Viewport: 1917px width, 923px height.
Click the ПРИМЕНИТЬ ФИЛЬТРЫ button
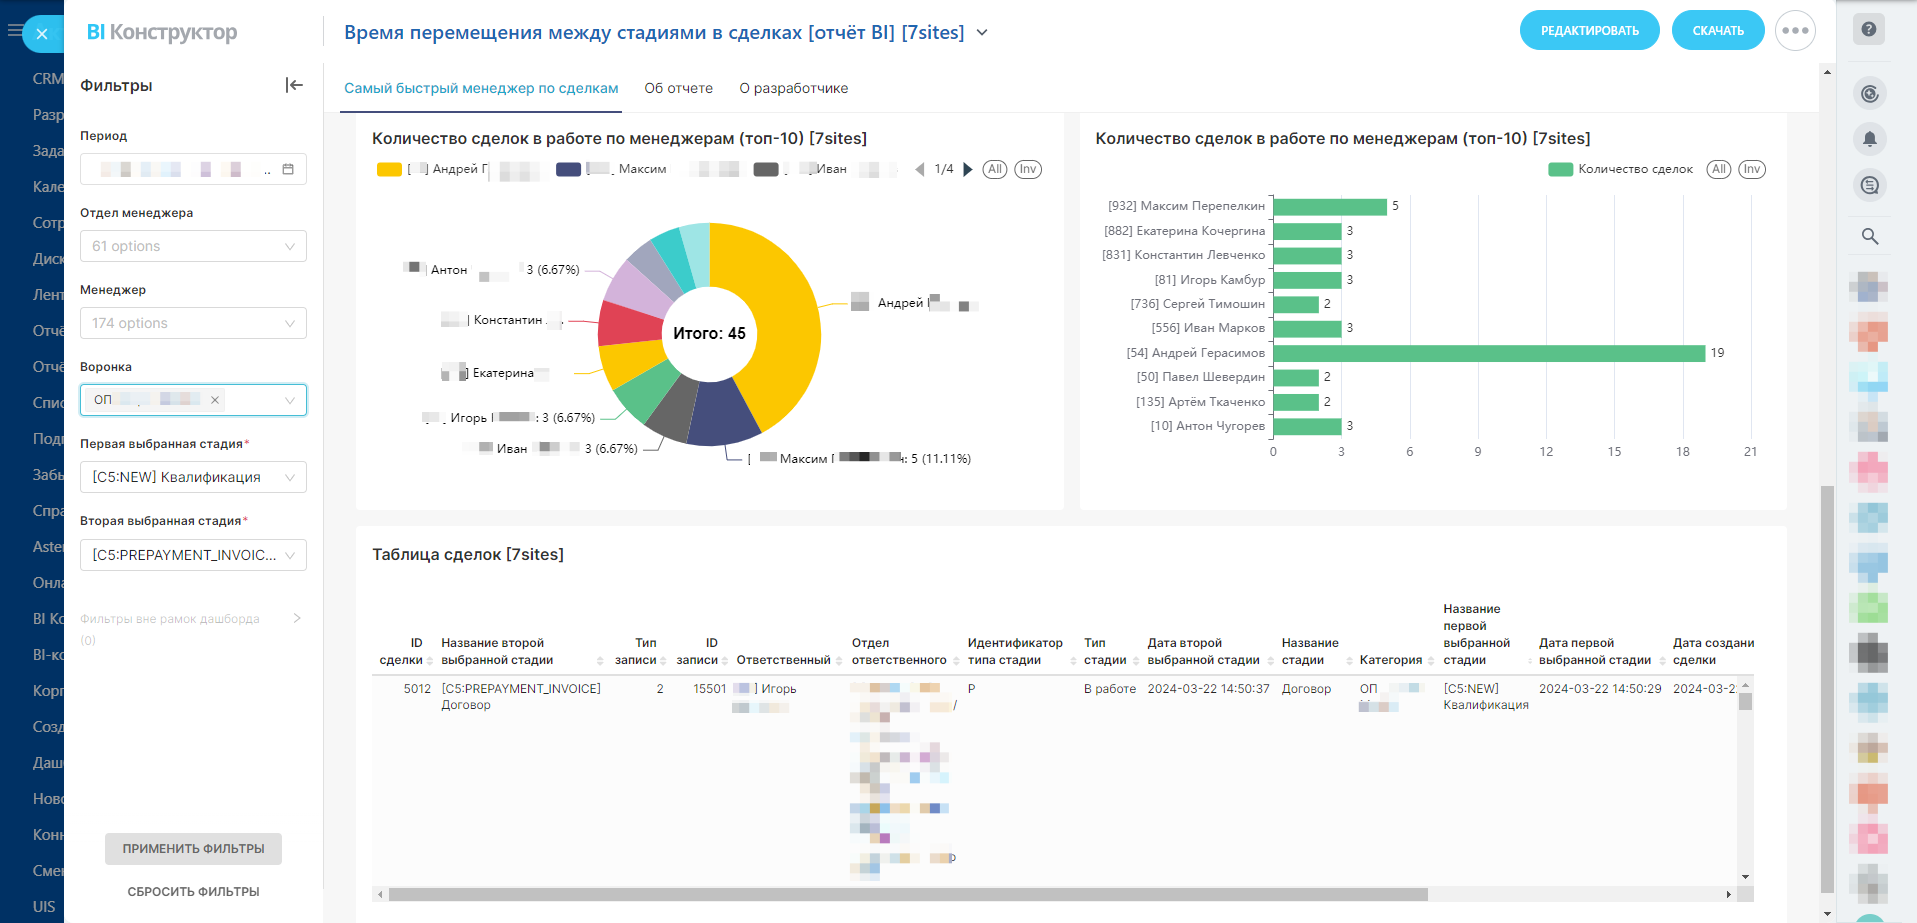(x=193, y=849)
